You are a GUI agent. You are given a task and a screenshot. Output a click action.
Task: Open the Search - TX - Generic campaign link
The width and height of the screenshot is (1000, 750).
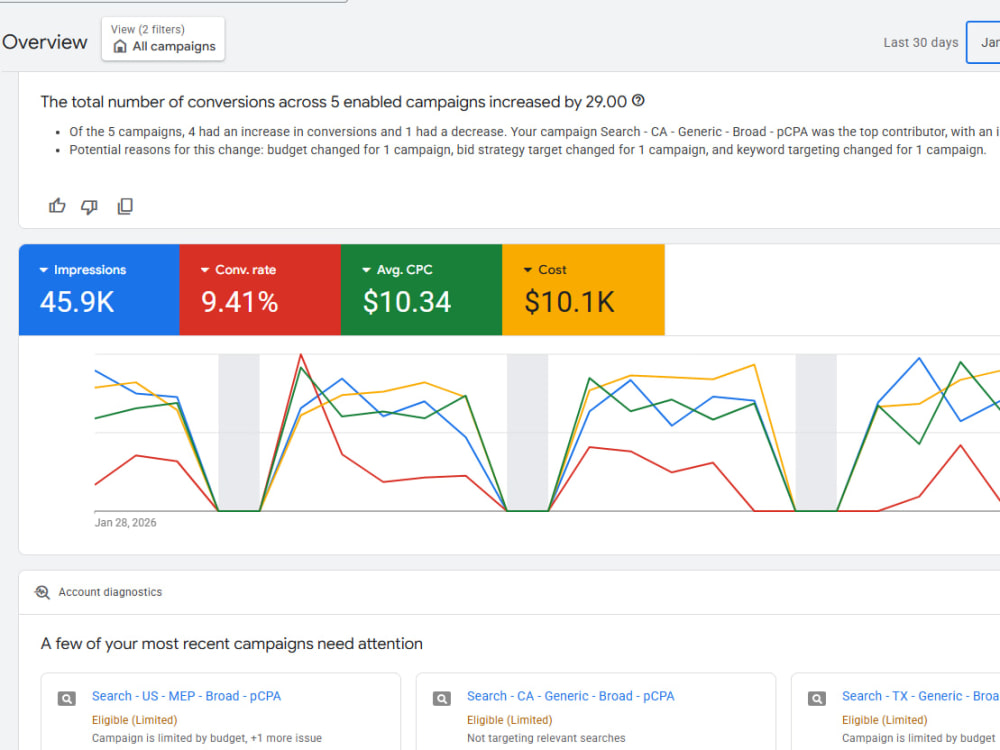click(x=920, y=696)
